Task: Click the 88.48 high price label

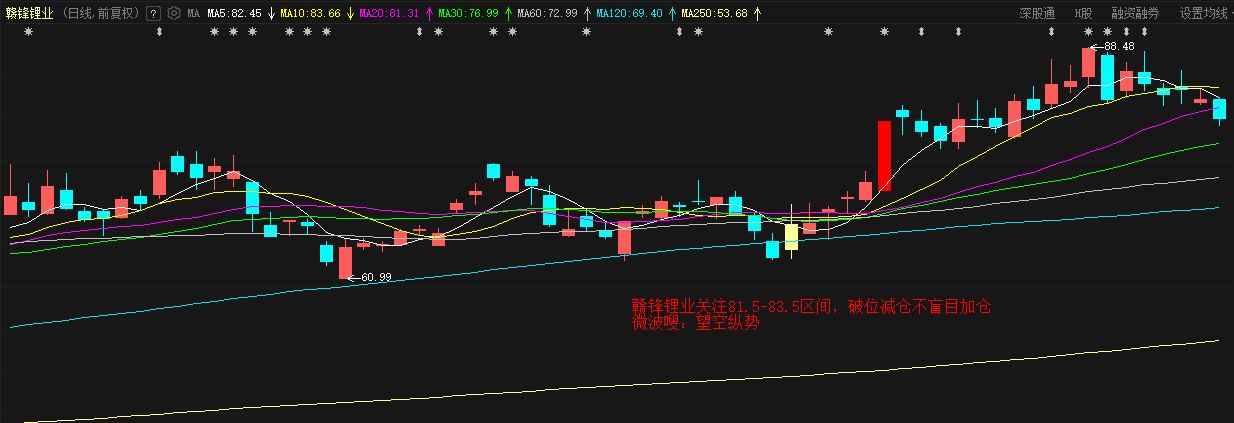Action: click(1118, 46)
